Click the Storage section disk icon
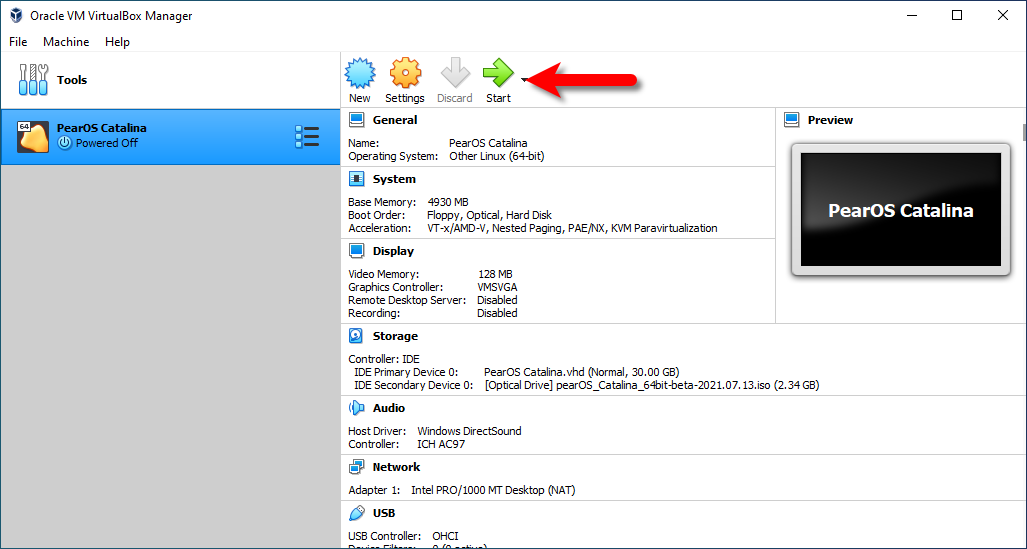The image size is (1027, 549). pyautogui.click(x=356, y=336)
